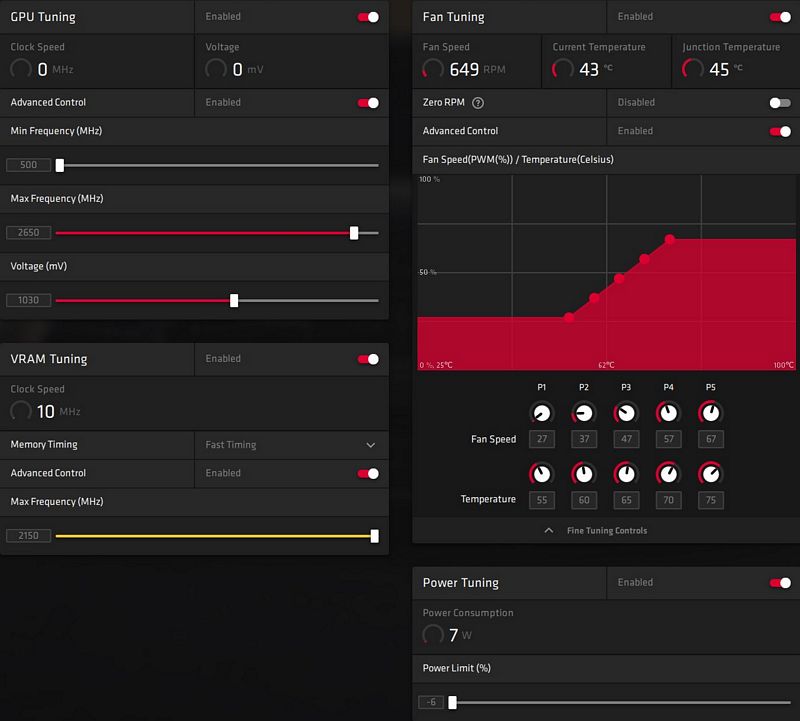Click the P5 Temperature field 75
Image resolution: width=800 pixels, height=721 pixels.
point(711,500)
